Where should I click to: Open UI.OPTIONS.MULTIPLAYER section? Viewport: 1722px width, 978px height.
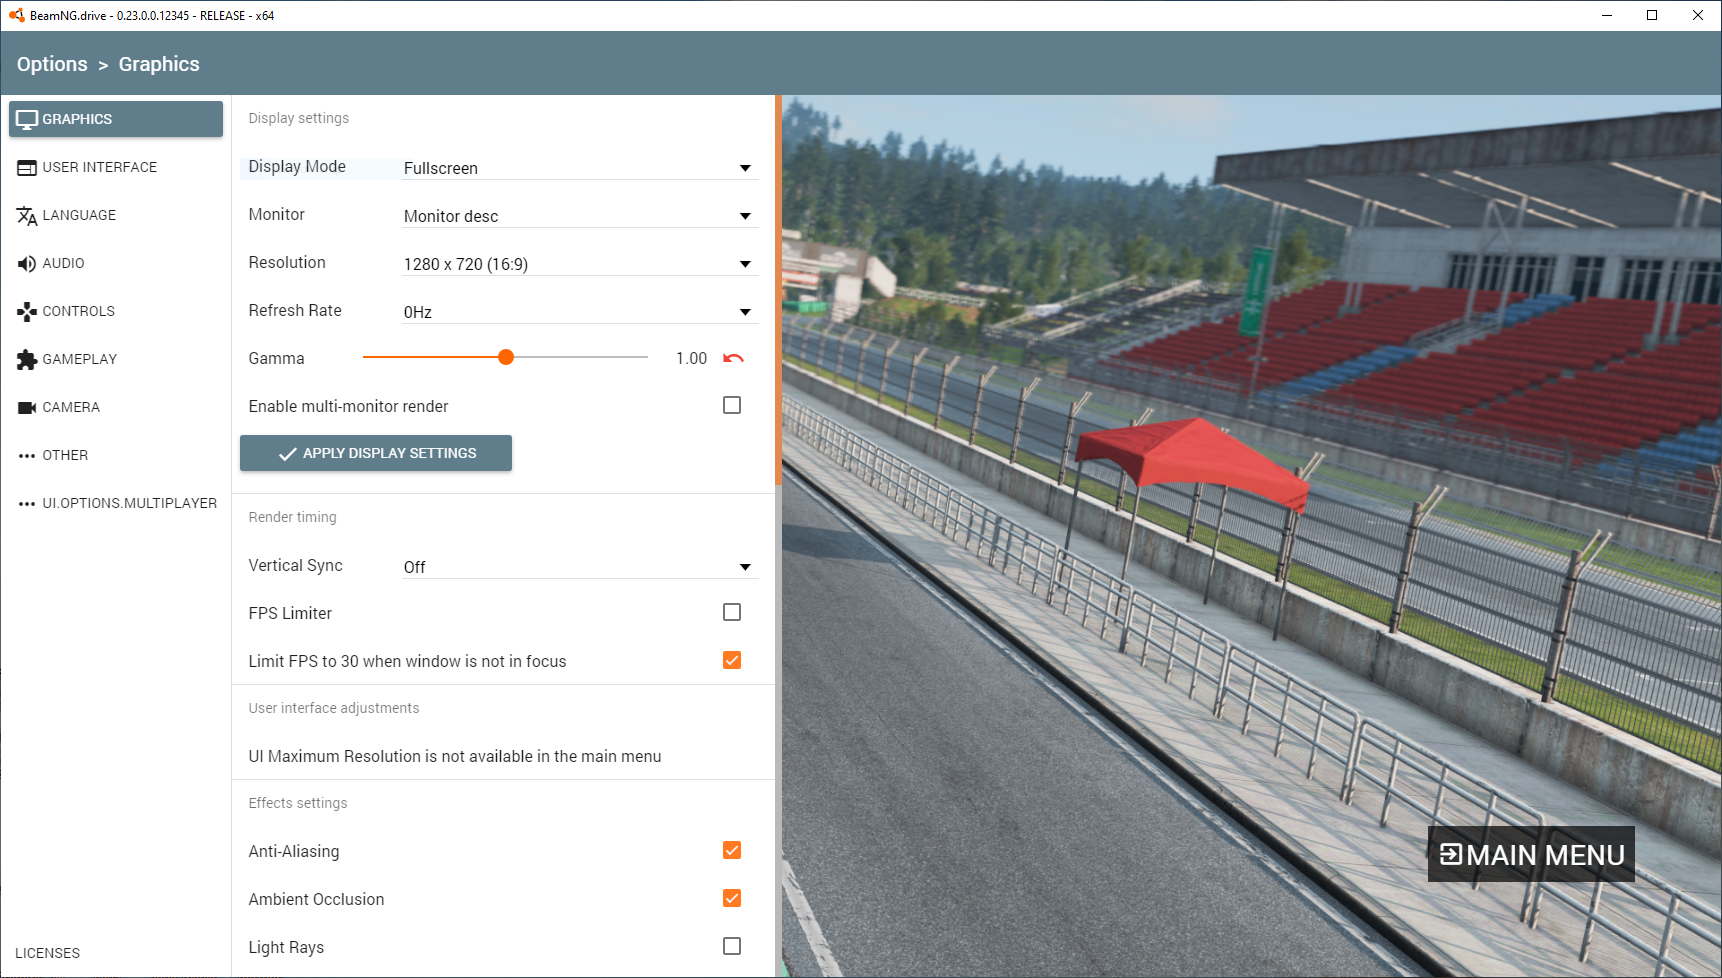(x=116, y=503)
